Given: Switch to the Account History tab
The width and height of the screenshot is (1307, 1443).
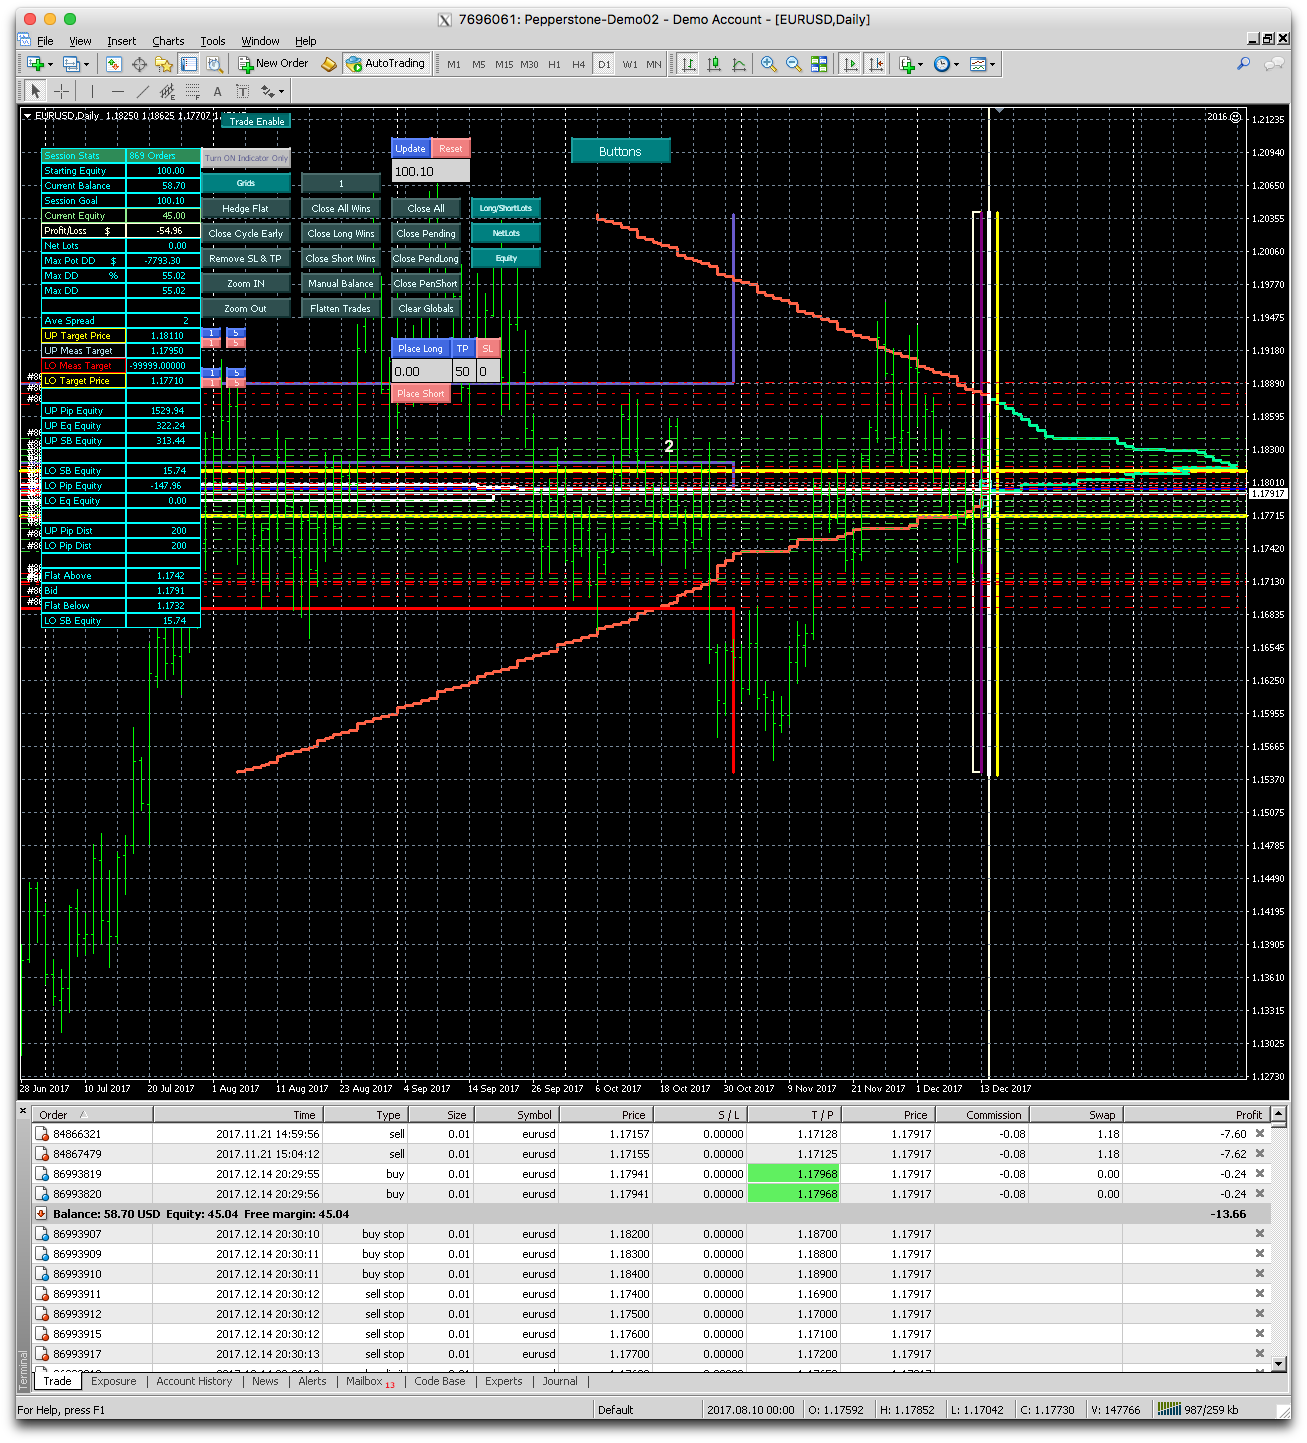Looking at the screenshot, I should (194, 1381).
